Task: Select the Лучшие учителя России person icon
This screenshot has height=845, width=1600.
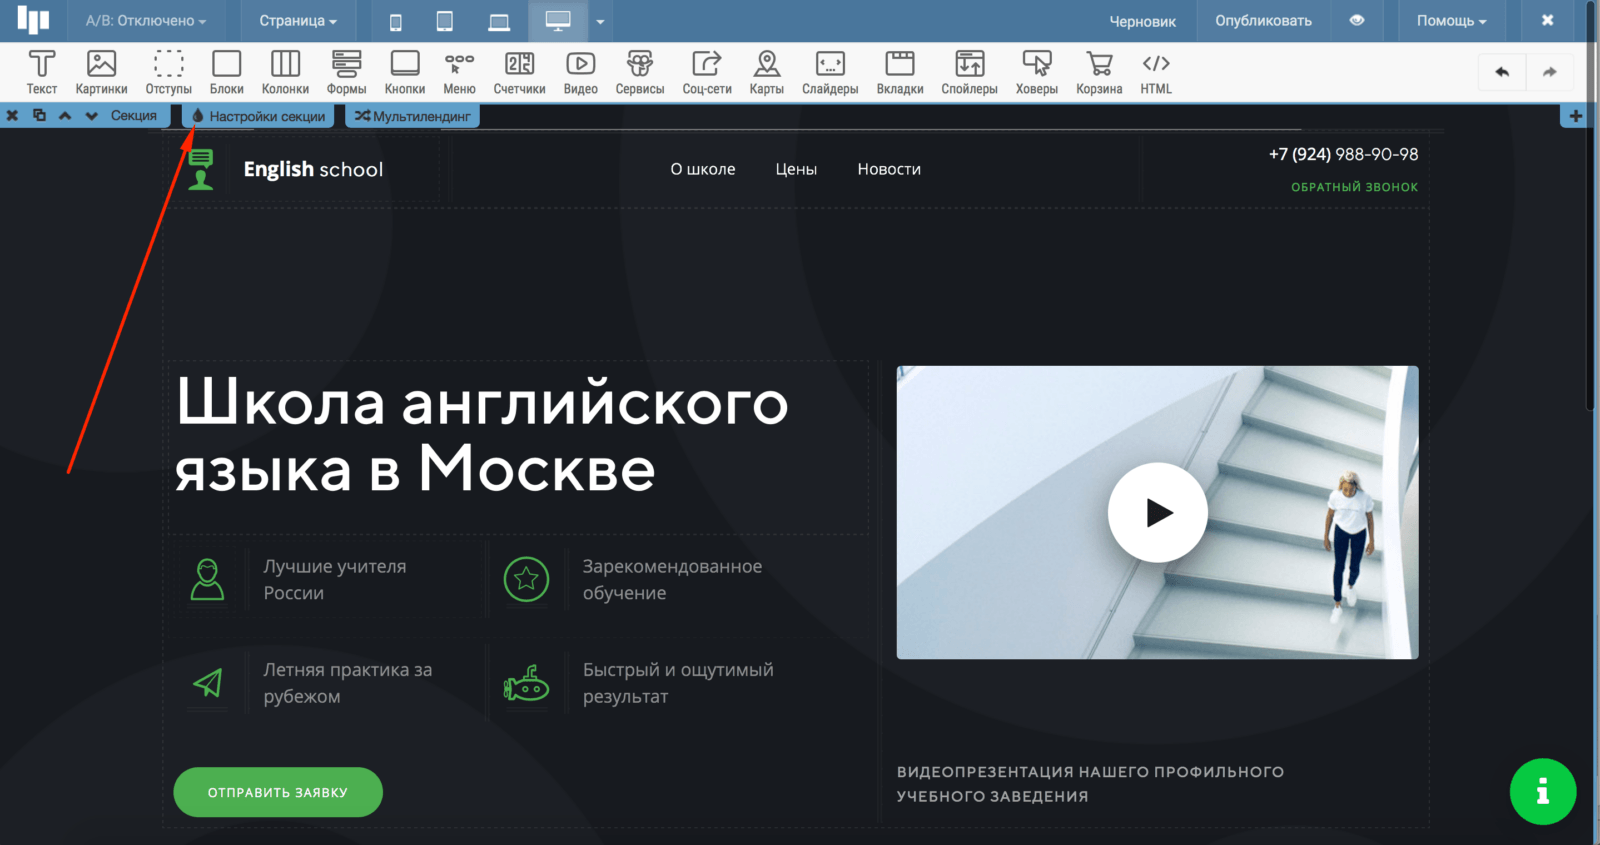Action: click(x=207, y=579)
